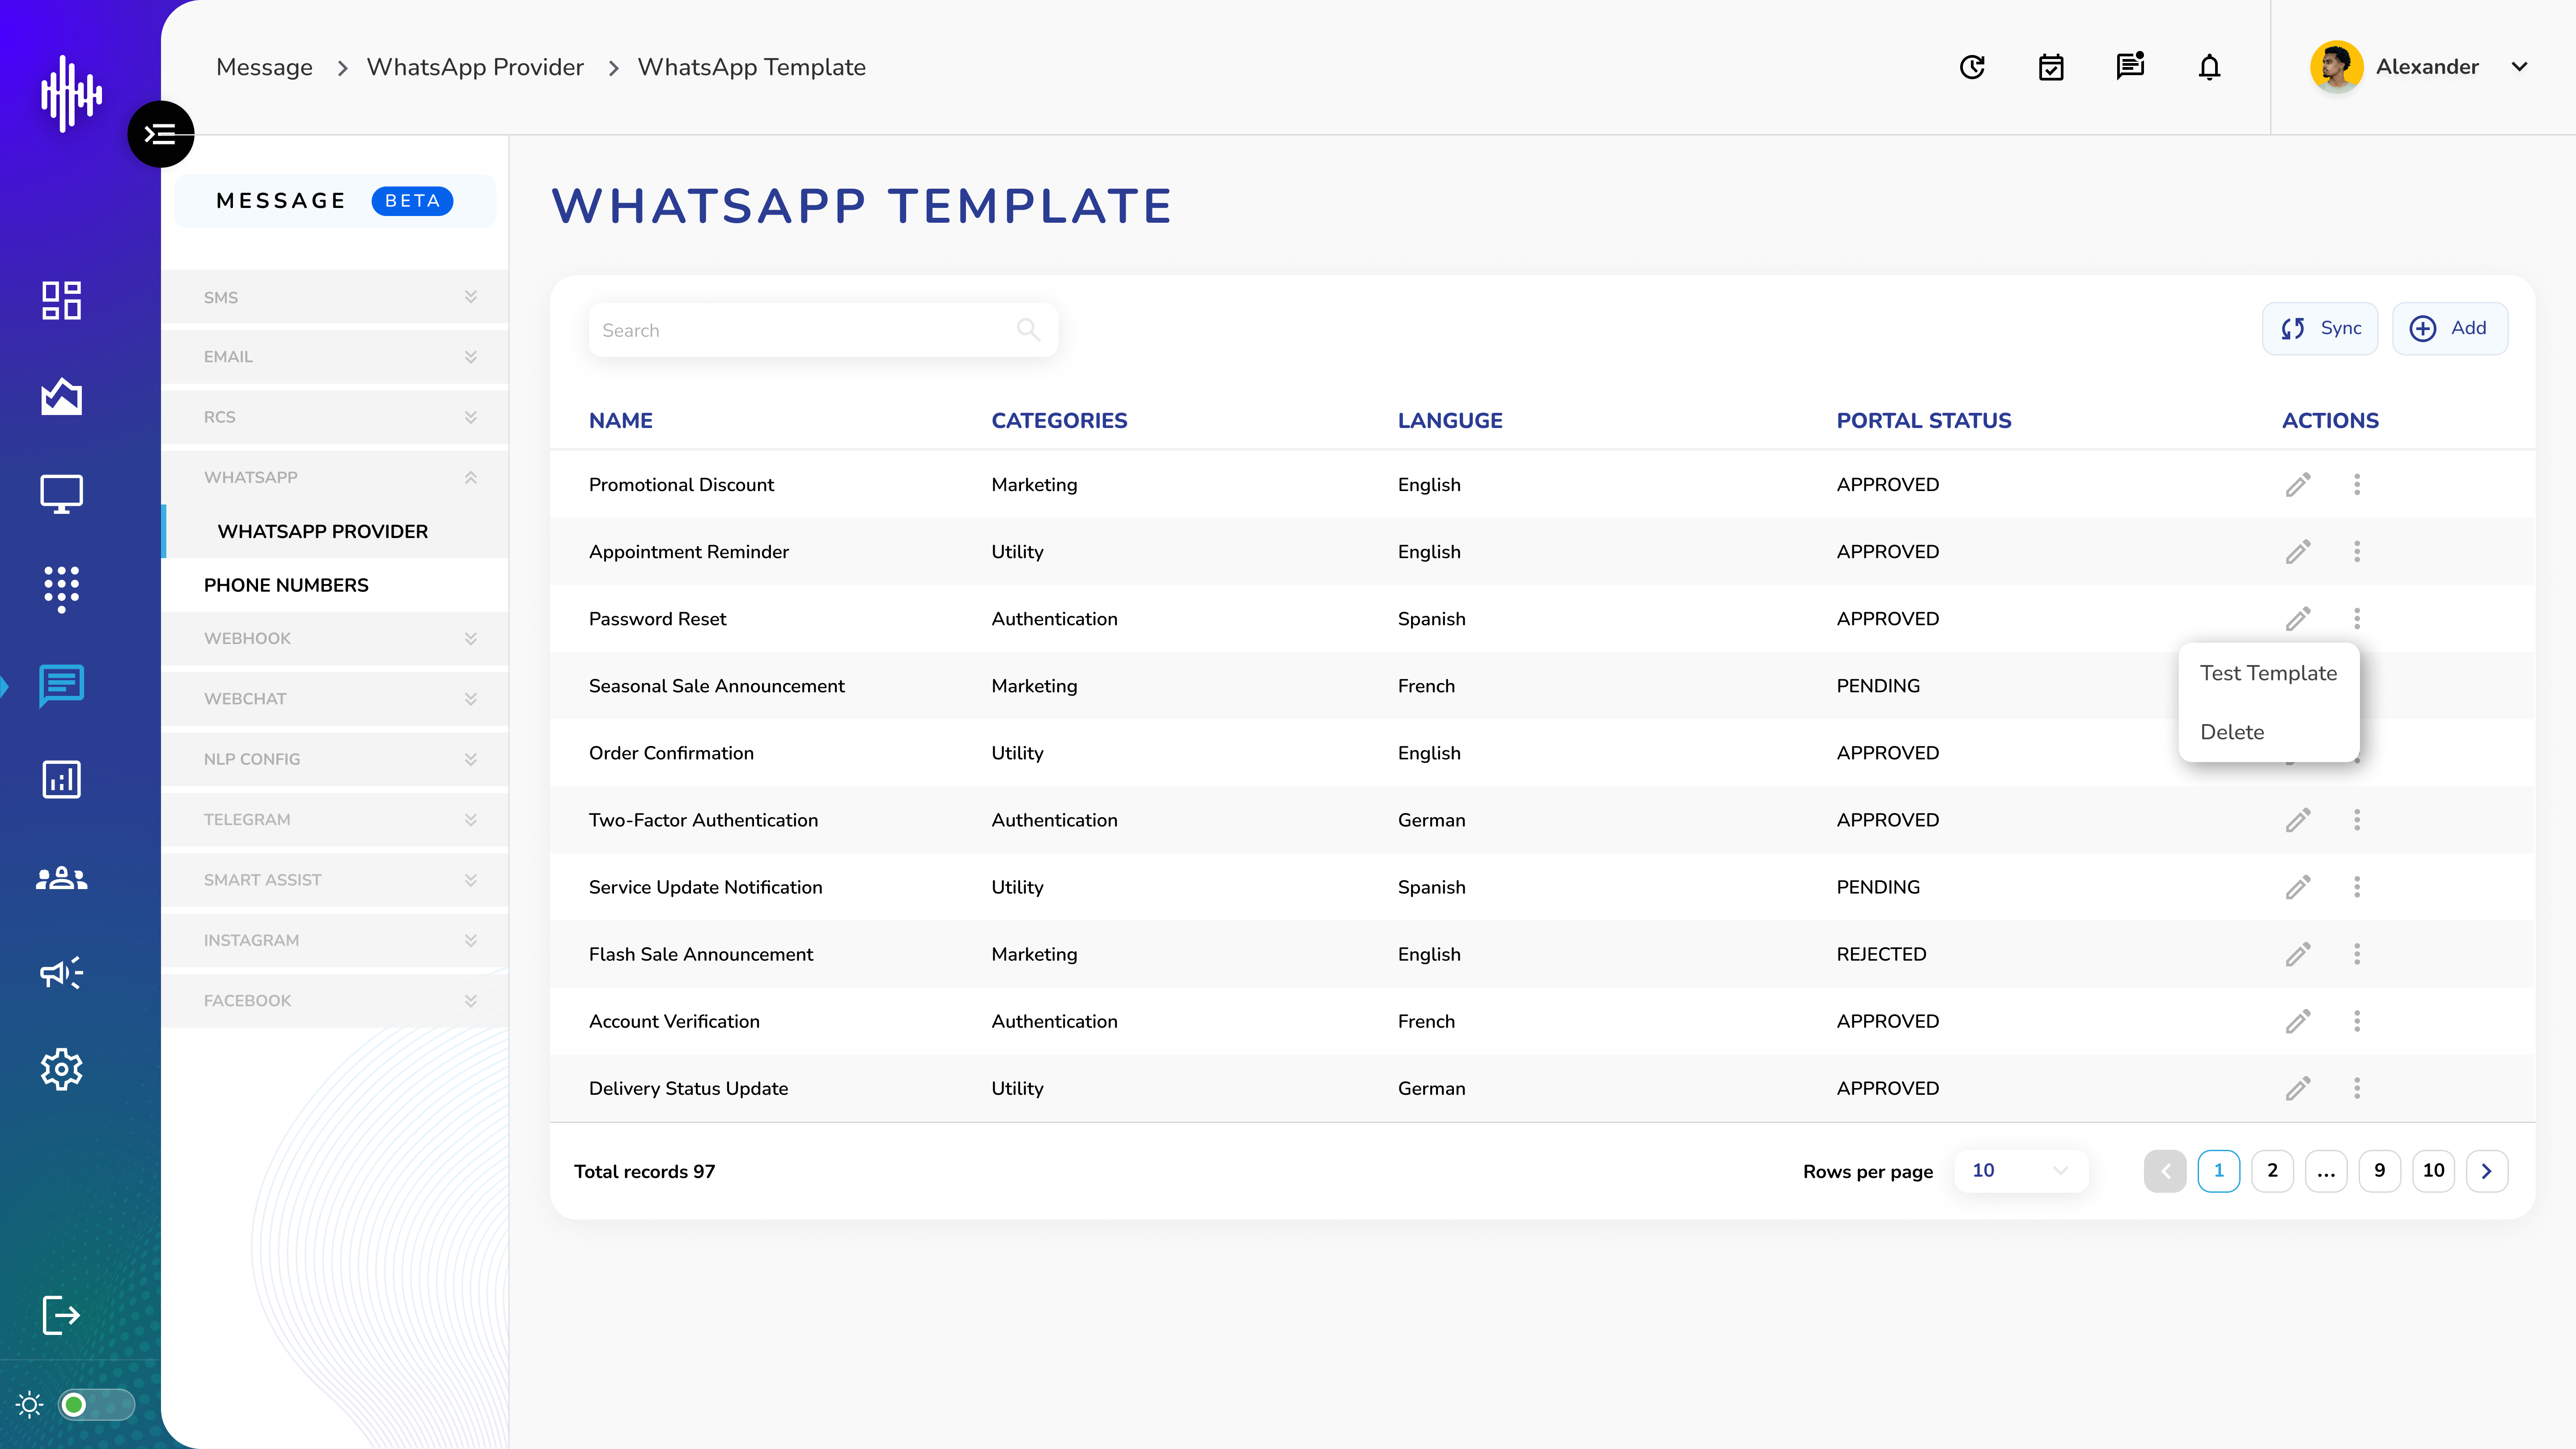Viewport: 2576px width, 1449px height.
Task: Open more options for Service Update Notification
Action: click(2357, 887)
